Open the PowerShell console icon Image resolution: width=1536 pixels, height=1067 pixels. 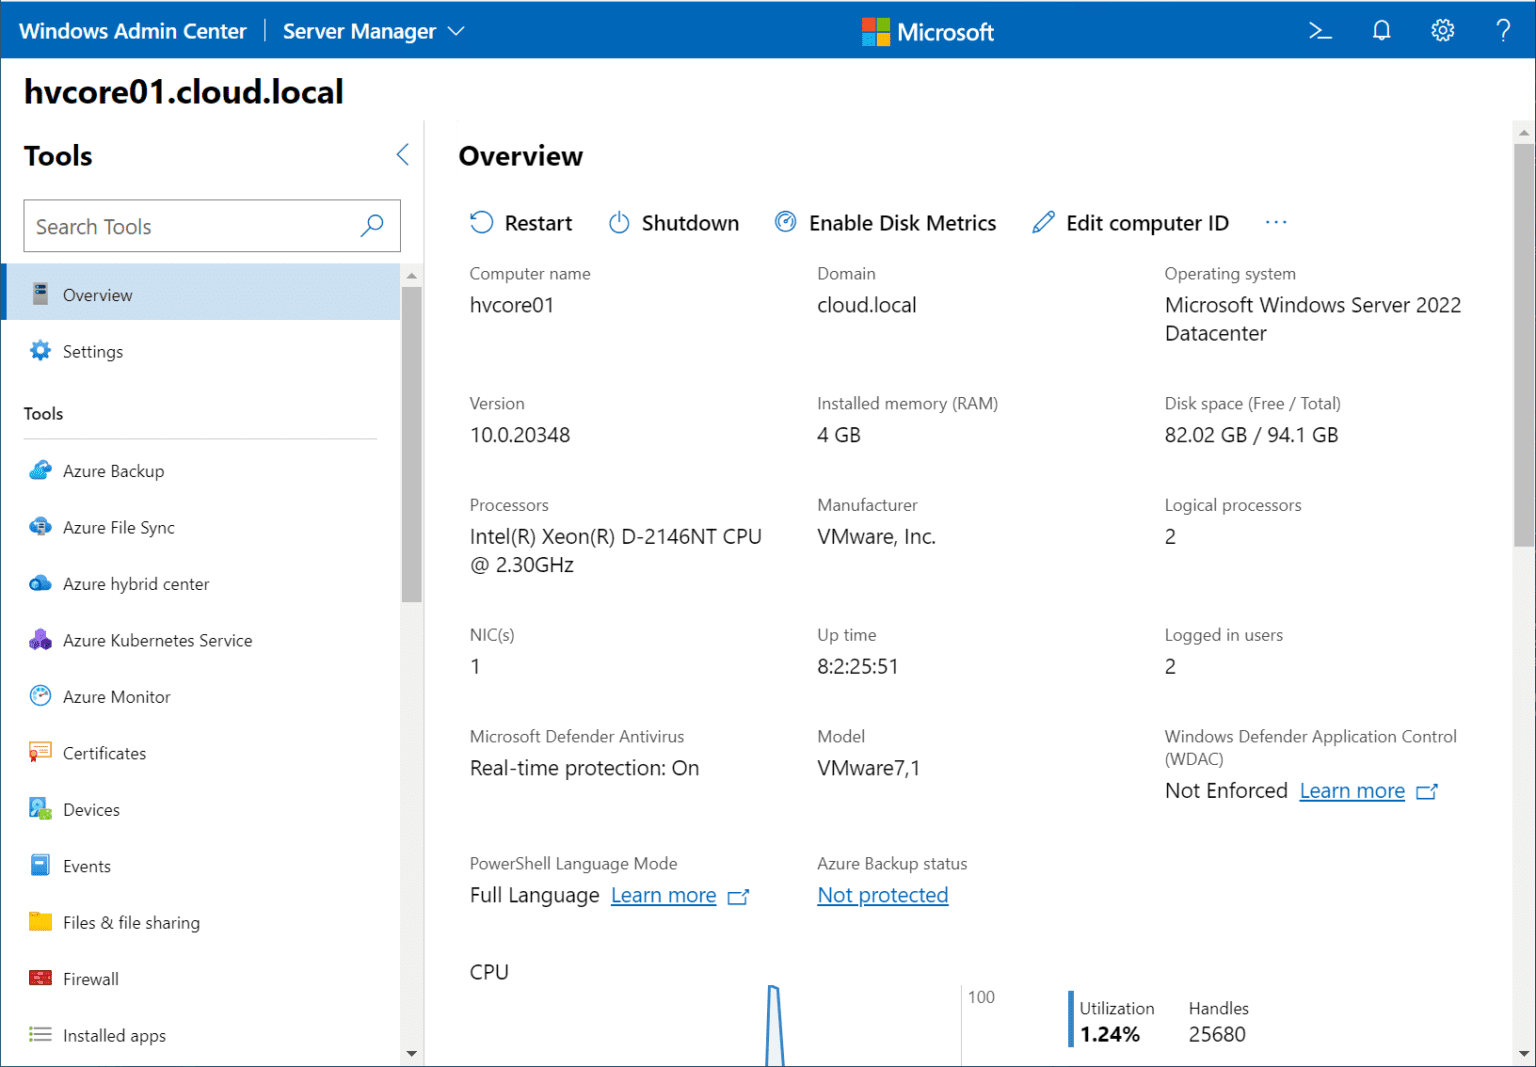pyautogui.click(x=1320, y=31)
